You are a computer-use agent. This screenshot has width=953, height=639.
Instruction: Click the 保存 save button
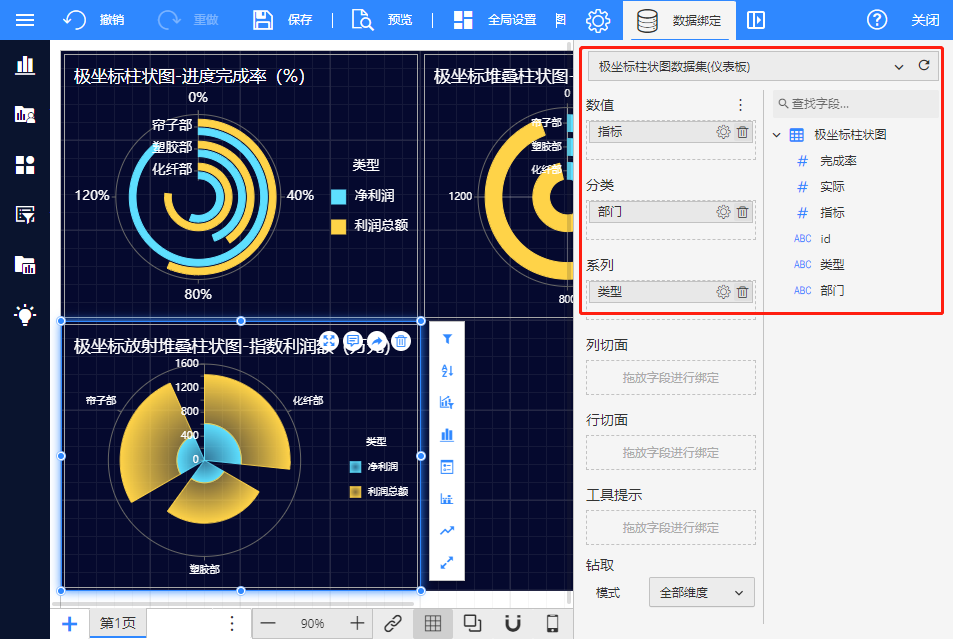(x=283, y=20)
